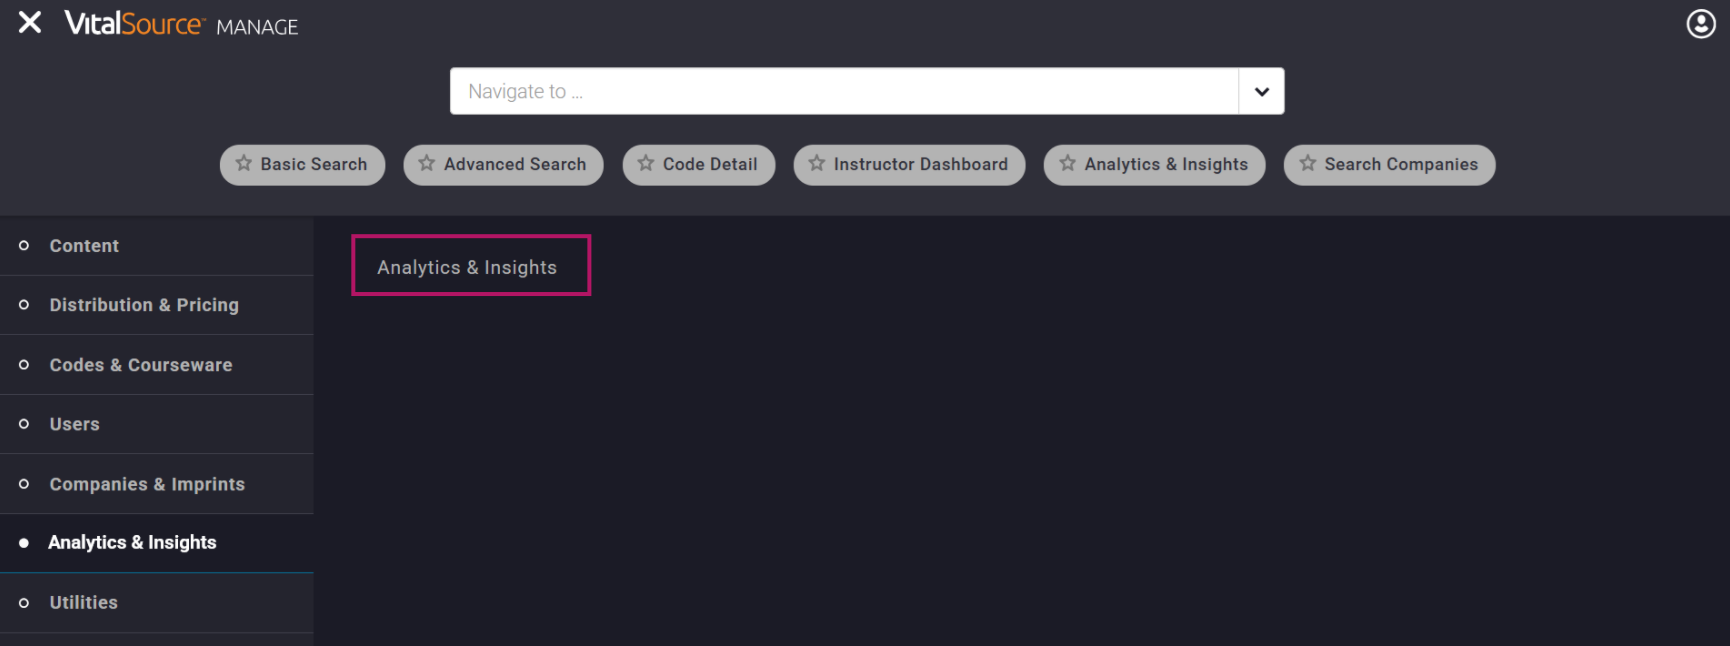Click star on Analytics & Insights chip
Viewport: 1730px width, 646px height.
coord(1068,164)
